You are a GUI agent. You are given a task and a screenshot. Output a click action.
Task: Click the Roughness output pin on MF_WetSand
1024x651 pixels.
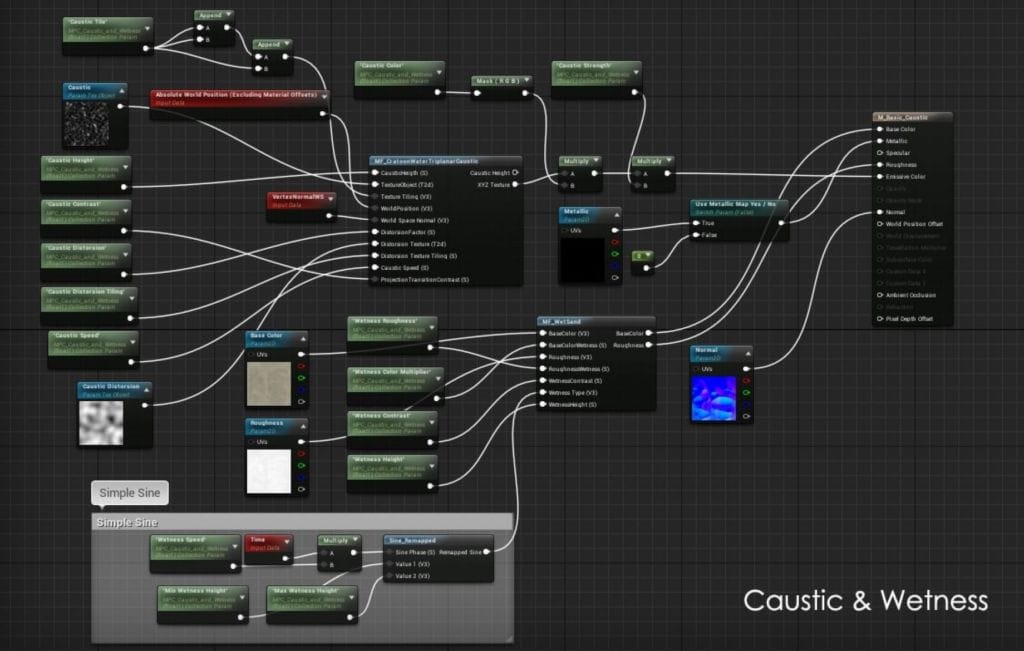pos(648,345)
